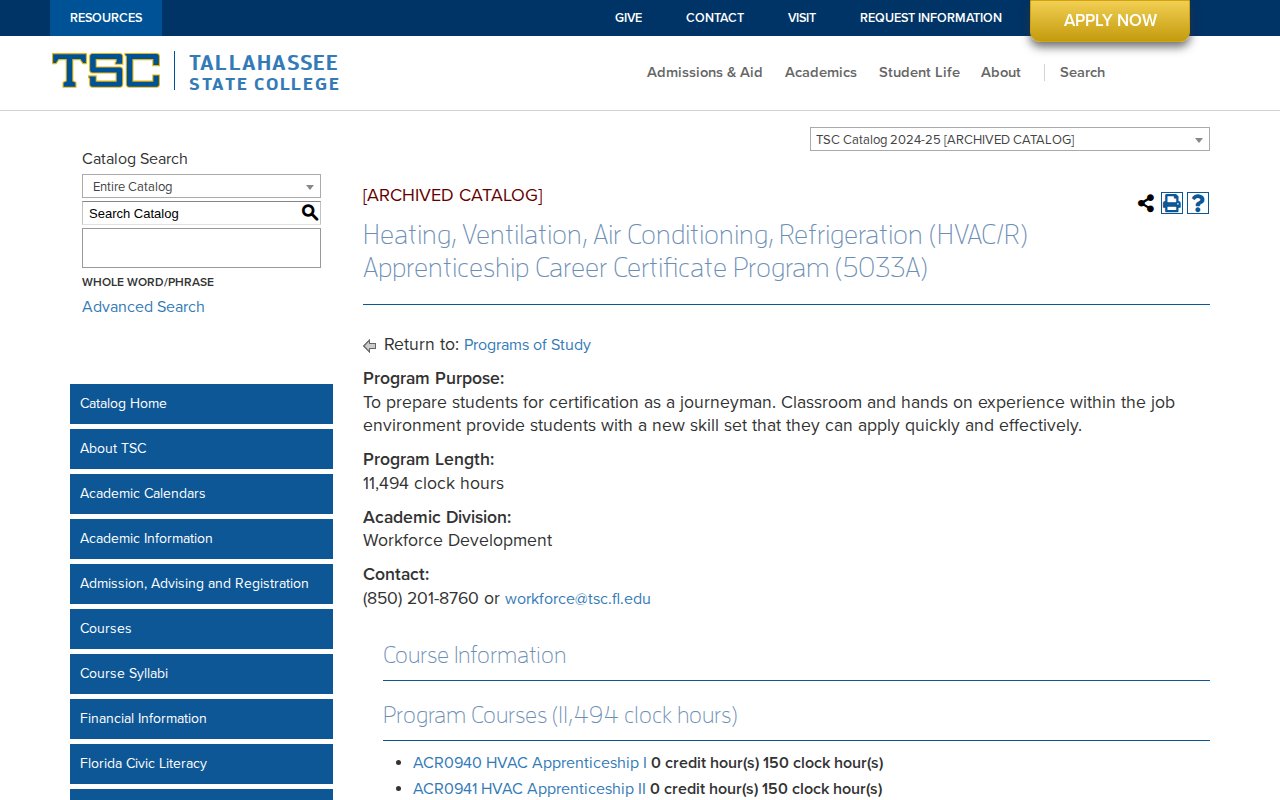This screenshot has height=800, width=1280.
Task: Click the return arrow beside Return to
Action: pos(369,344)
